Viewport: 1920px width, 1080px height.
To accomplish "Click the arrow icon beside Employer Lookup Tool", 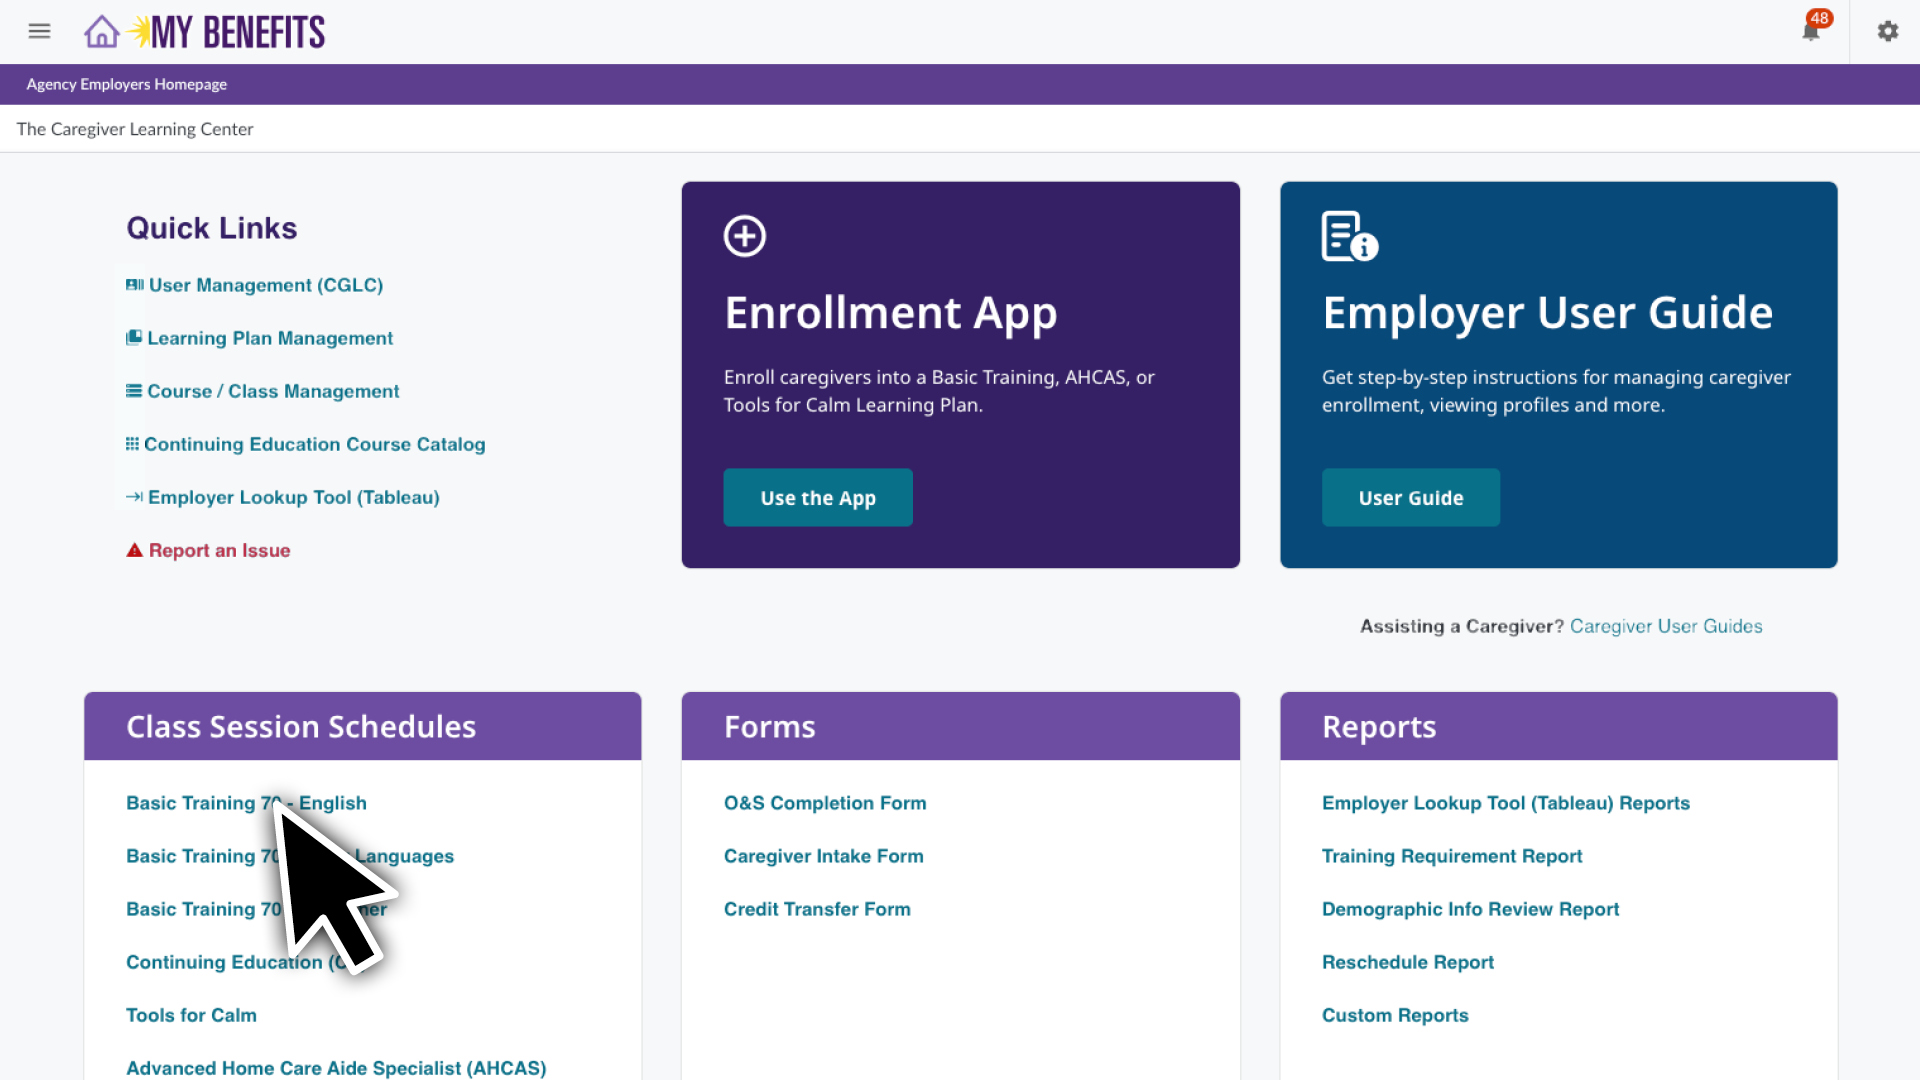I will (x=133, y=496).
